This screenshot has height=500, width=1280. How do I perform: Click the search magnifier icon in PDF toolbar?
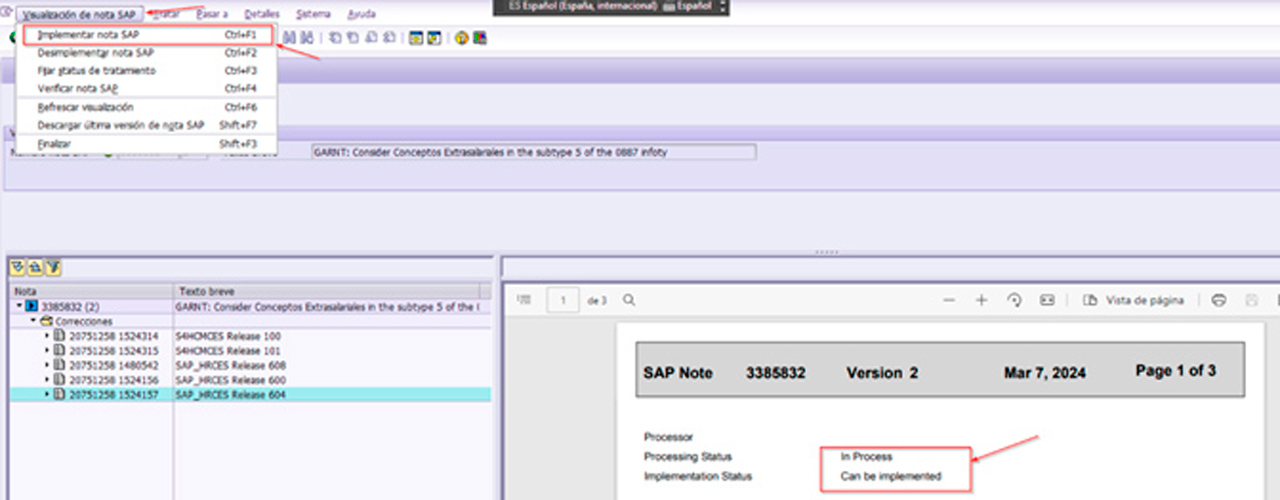click(628, 300)
